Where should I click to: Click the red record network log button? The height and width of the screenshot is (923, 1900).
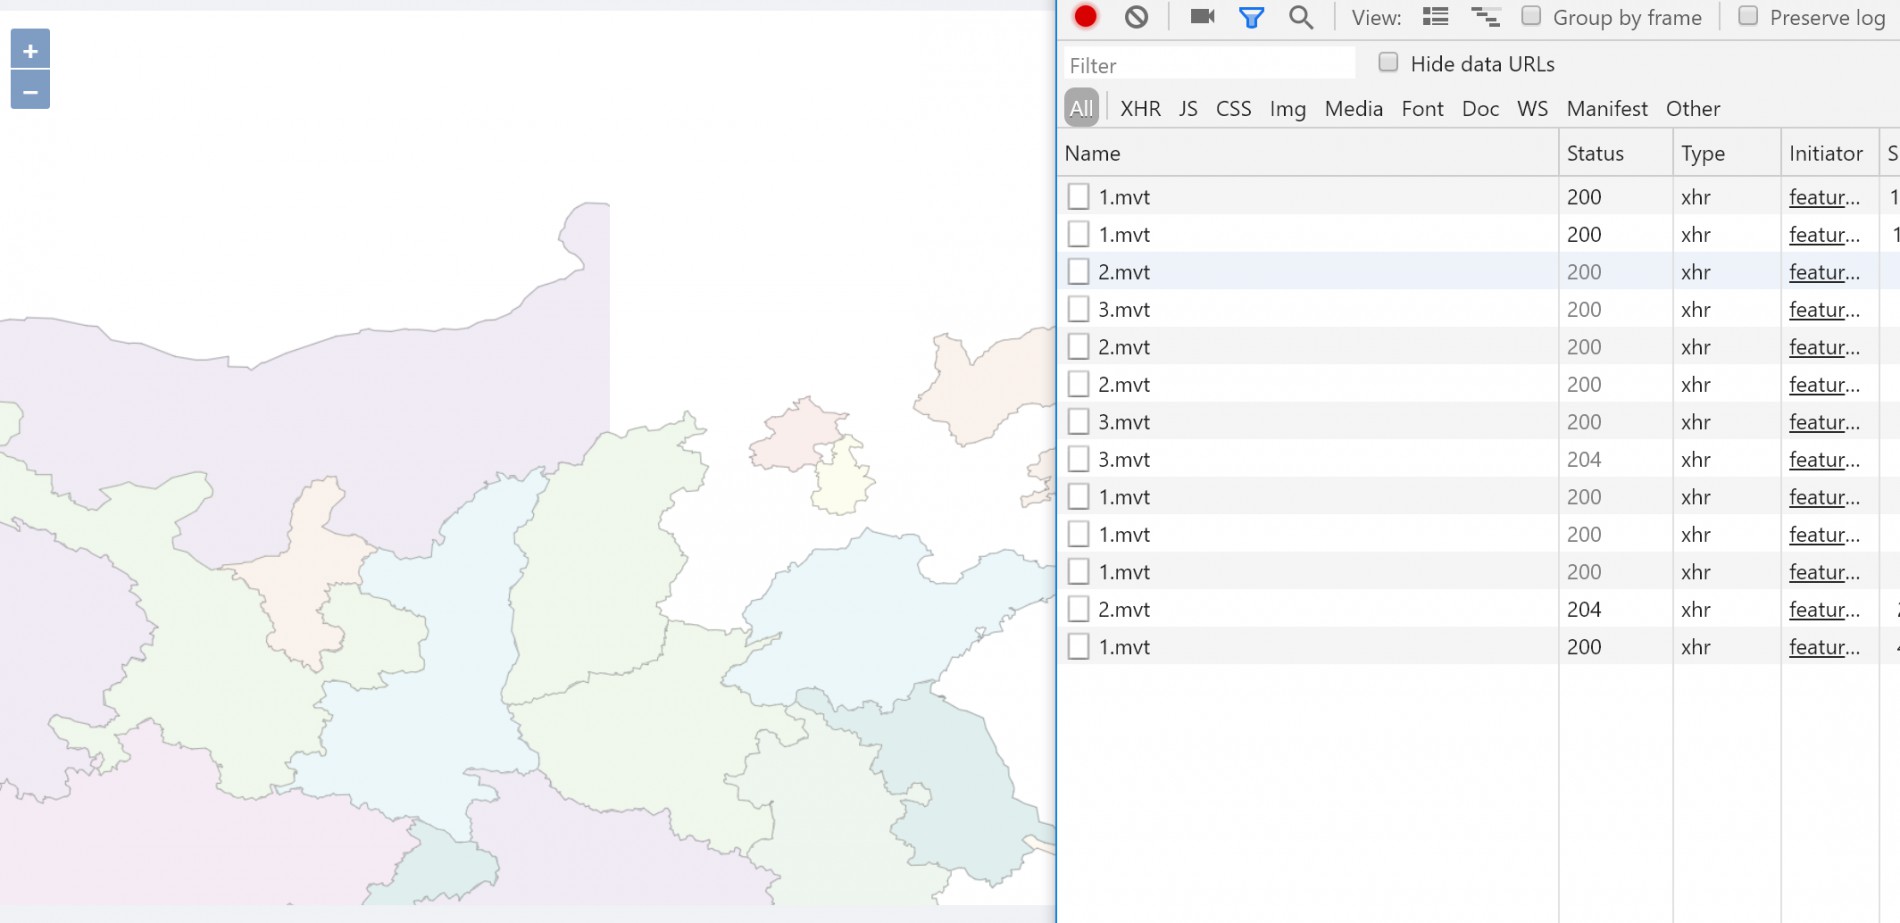pyautogui.click(x=1085, y=17)
